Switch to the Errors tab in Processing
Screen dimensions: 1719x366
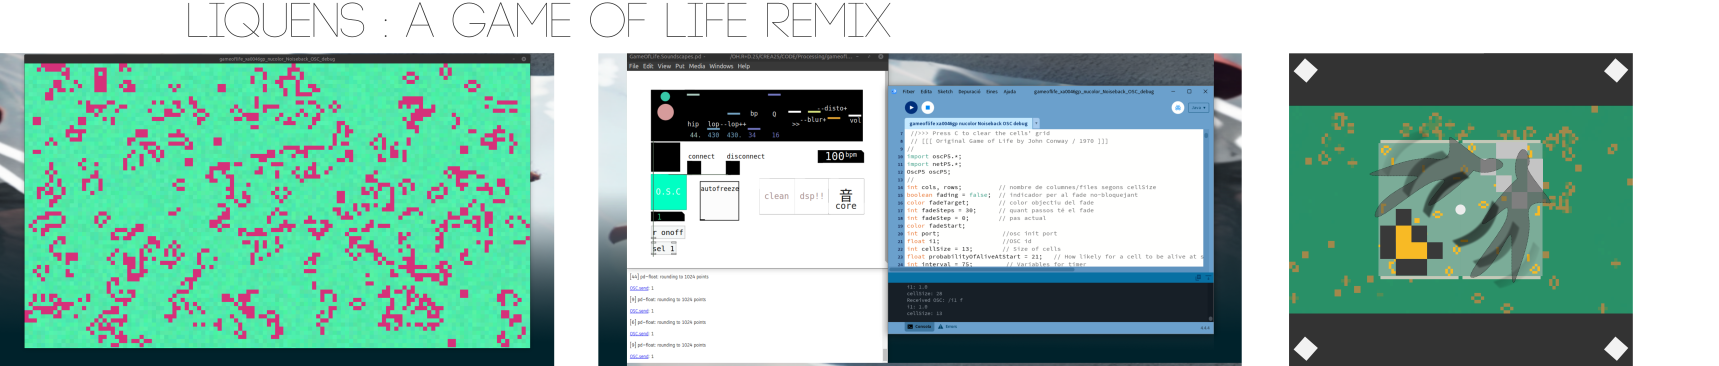pos(947,326)
